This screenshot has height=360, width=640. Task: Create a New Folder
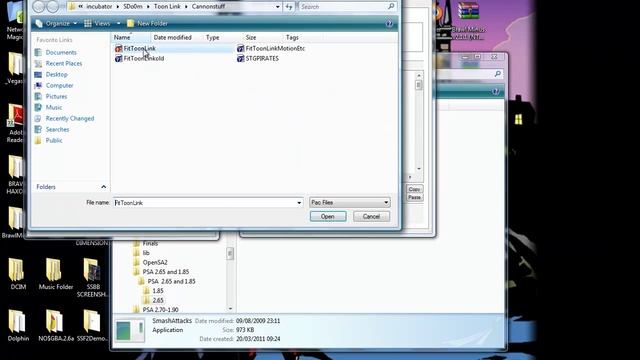pyautogui.click(x=147, y=24)
